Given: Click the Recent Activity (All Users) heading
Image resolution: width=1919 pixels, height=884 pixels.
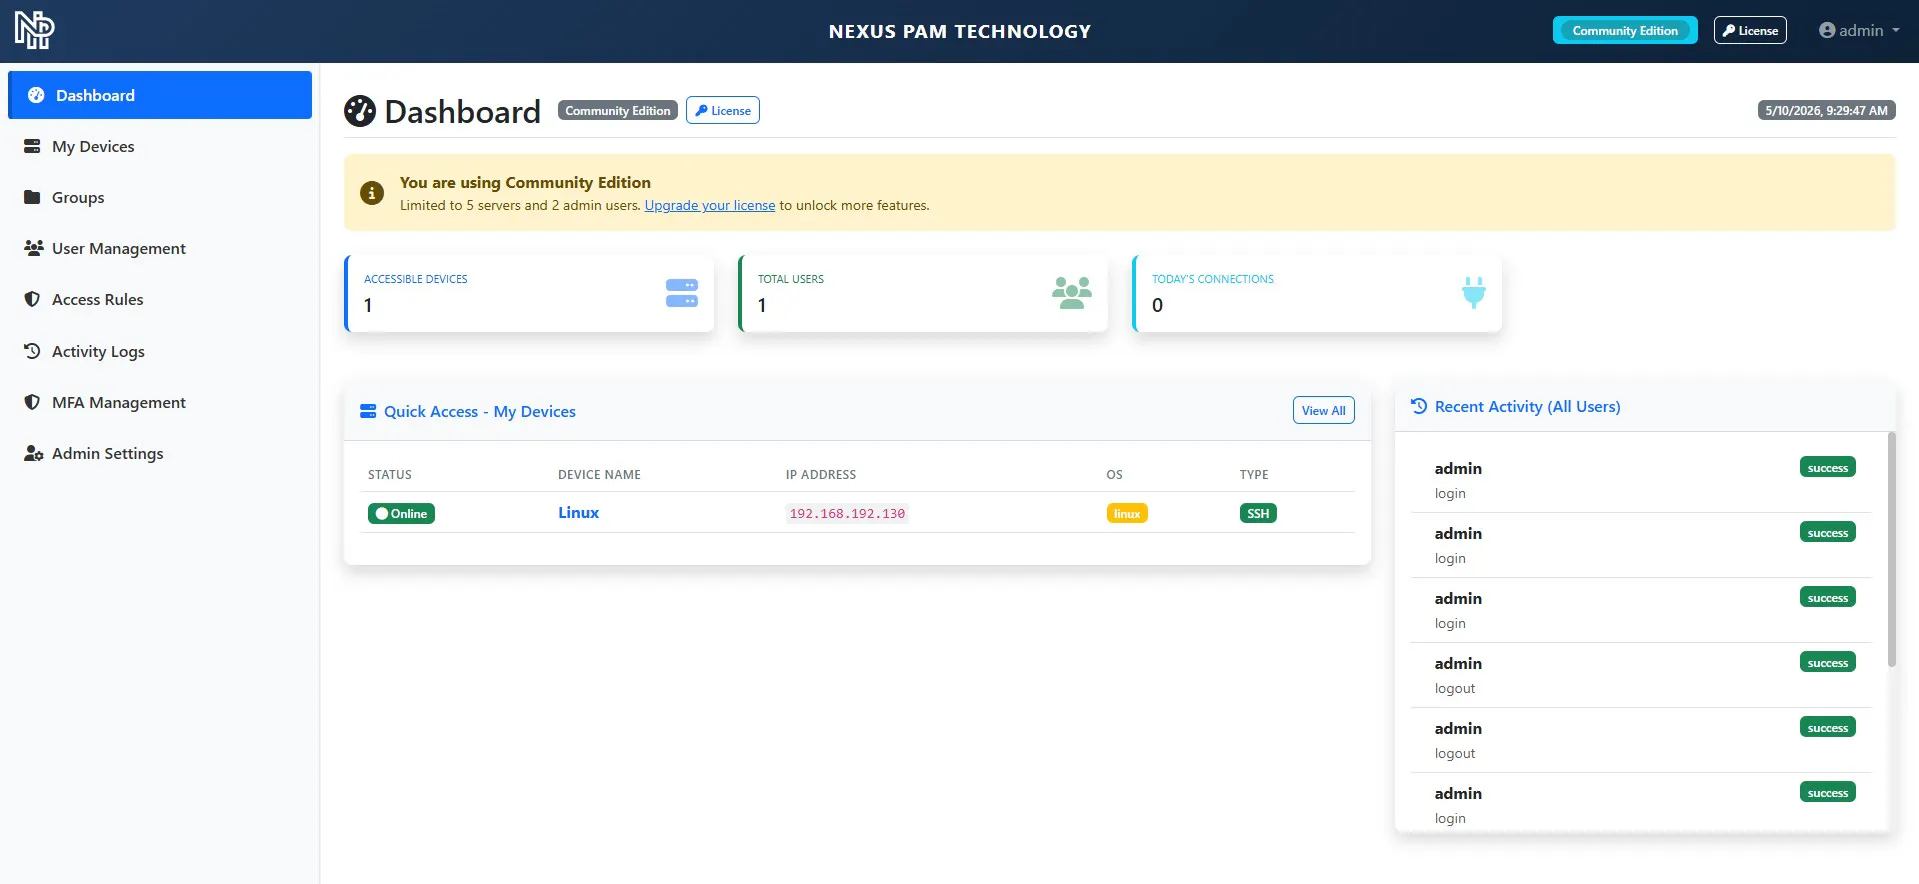Looking at the screenshot, I should point(1527,406).
